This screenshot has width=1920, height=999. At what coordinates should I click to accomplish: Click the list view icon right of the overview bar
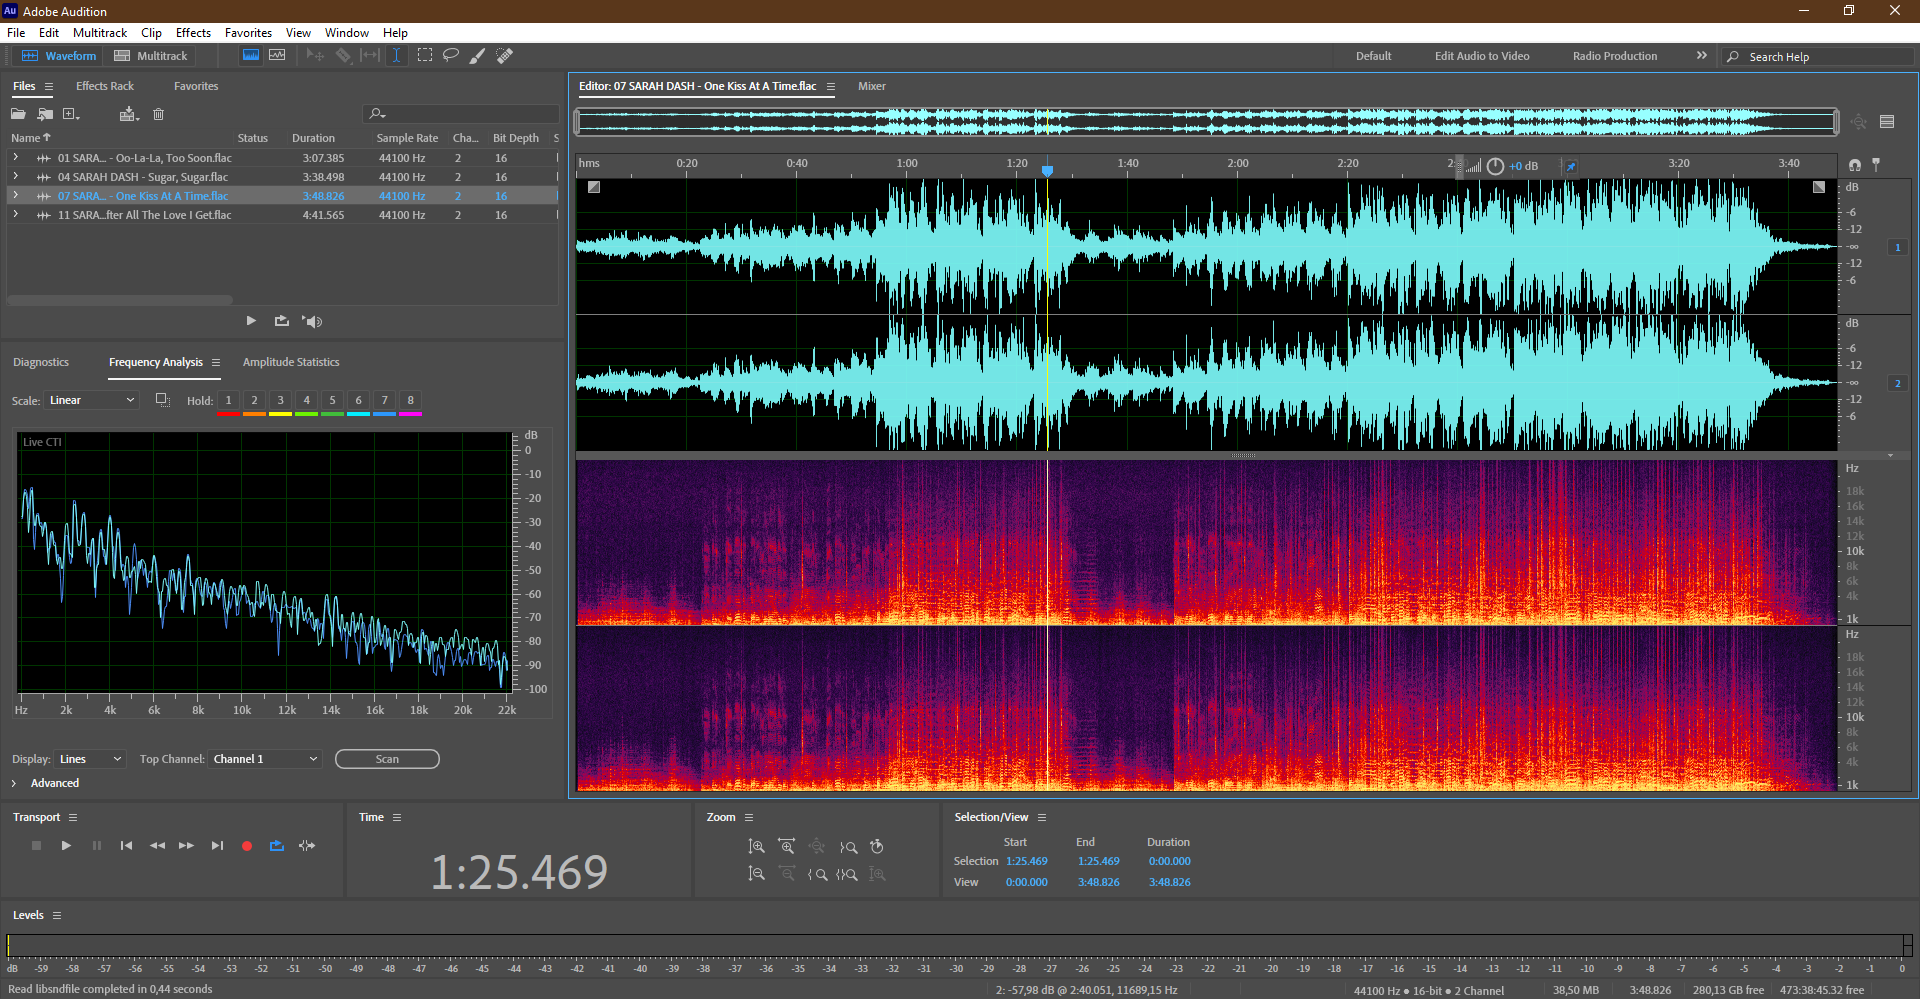[x=1887, y=122]
